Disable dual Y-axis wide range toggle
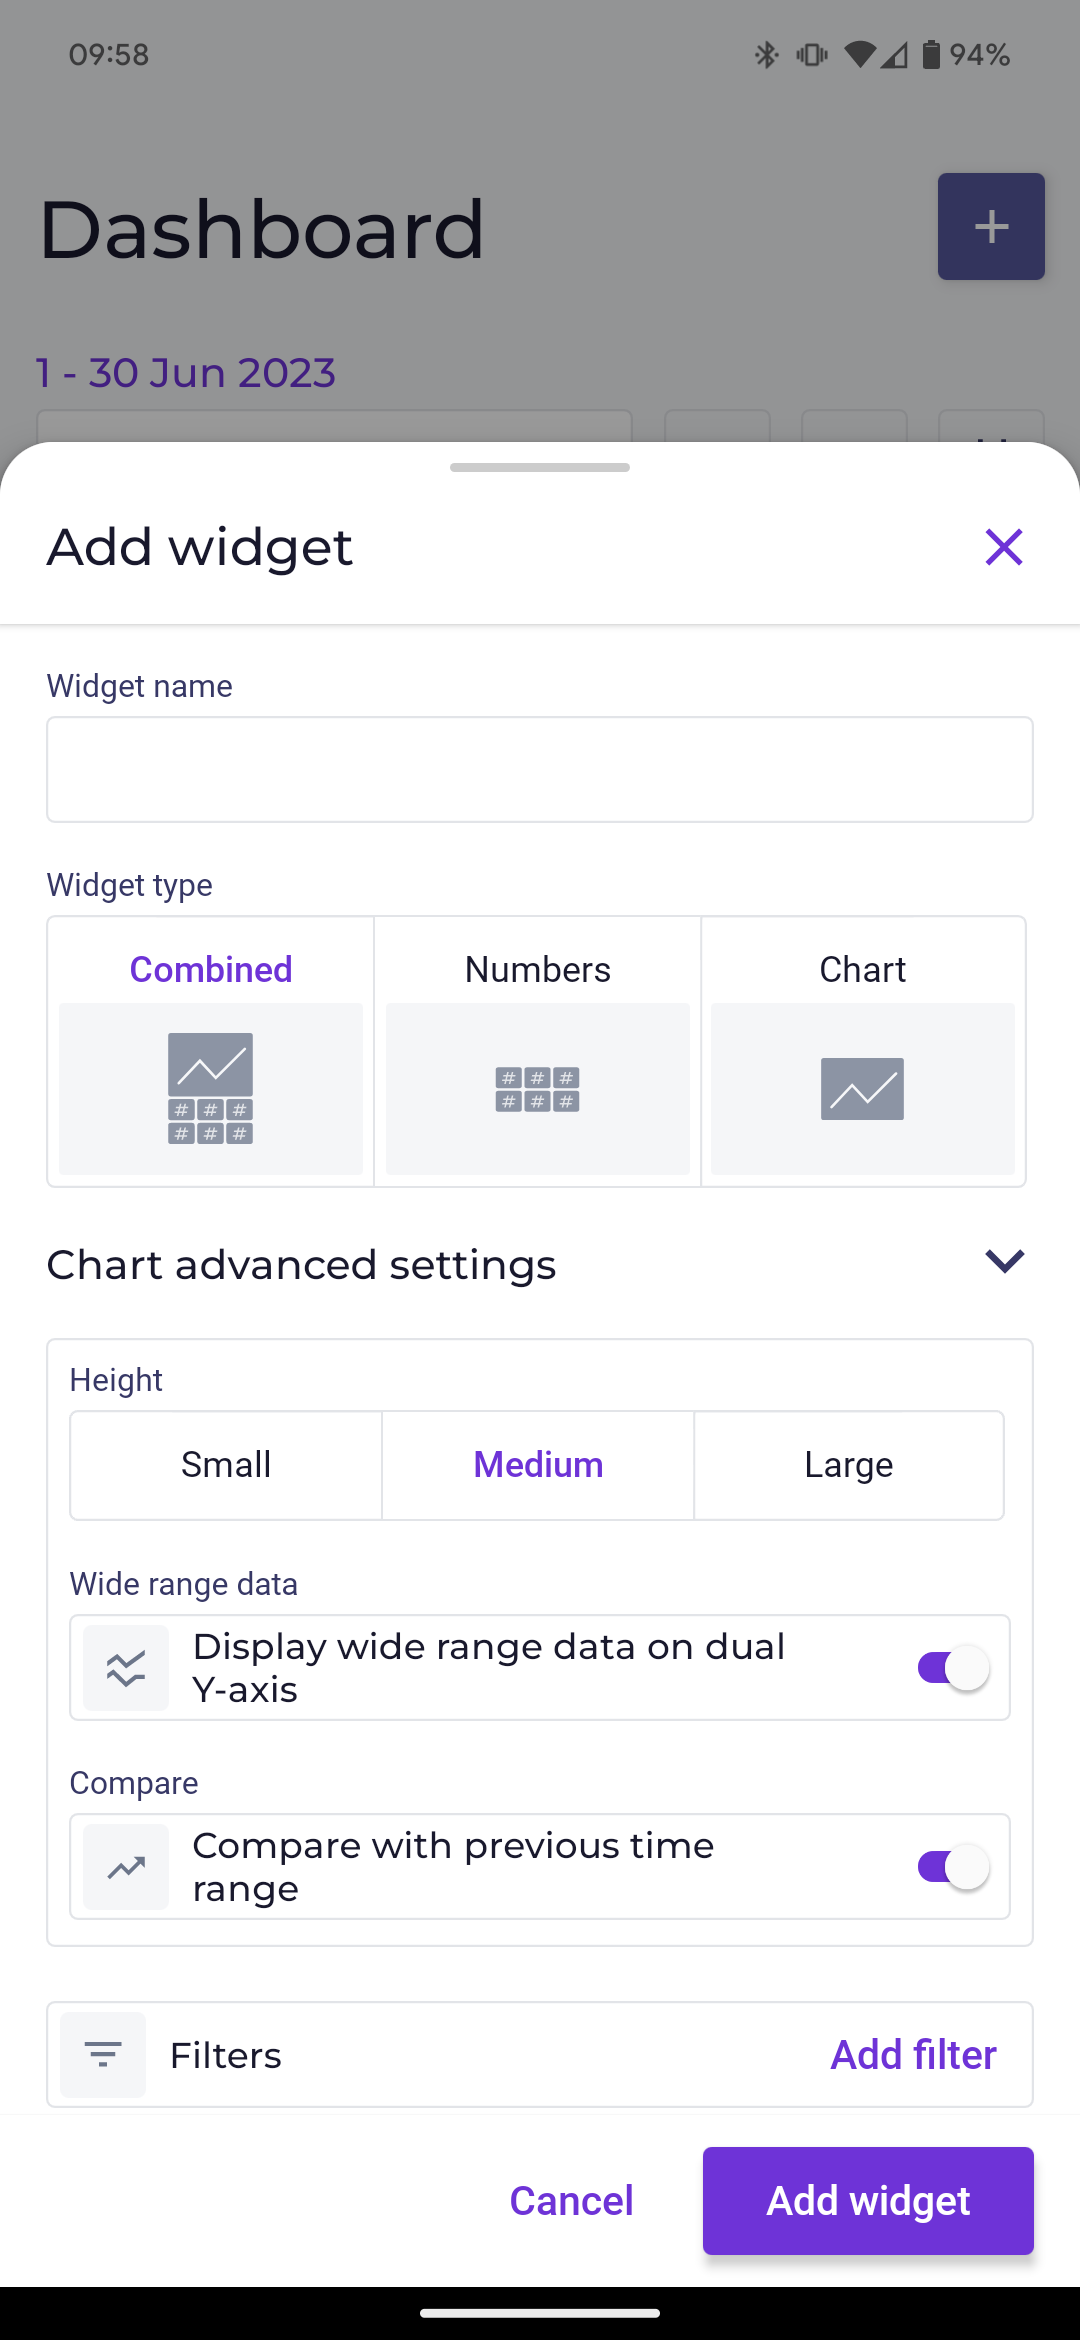1080x2340 pixels. (x=953, y=1668)
